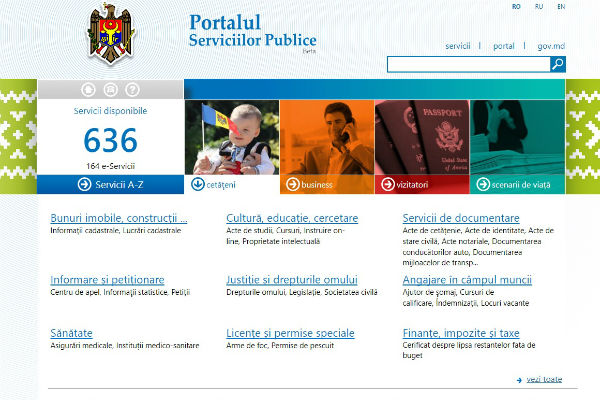The image size is (600, 400).
Task: Click the search magnifier icon
Action: pos(557,64)
